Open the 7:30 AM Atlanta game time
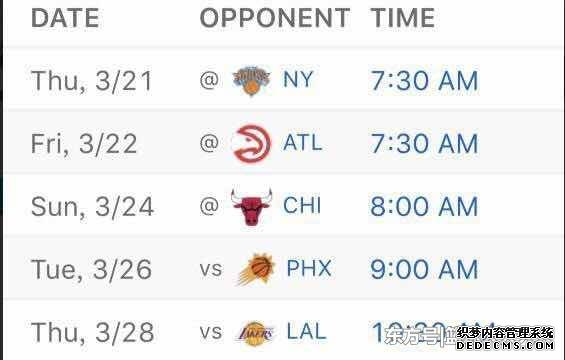 pyautogui.click(x=424, y=143)
